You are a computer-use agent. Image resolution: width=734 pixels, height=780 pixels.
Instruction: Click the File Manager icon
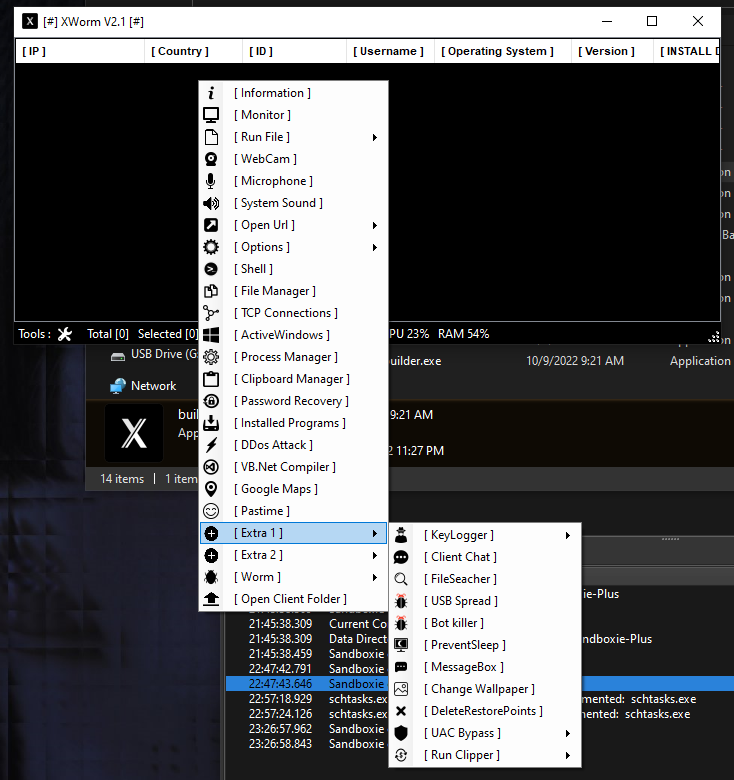pos(211,291)
